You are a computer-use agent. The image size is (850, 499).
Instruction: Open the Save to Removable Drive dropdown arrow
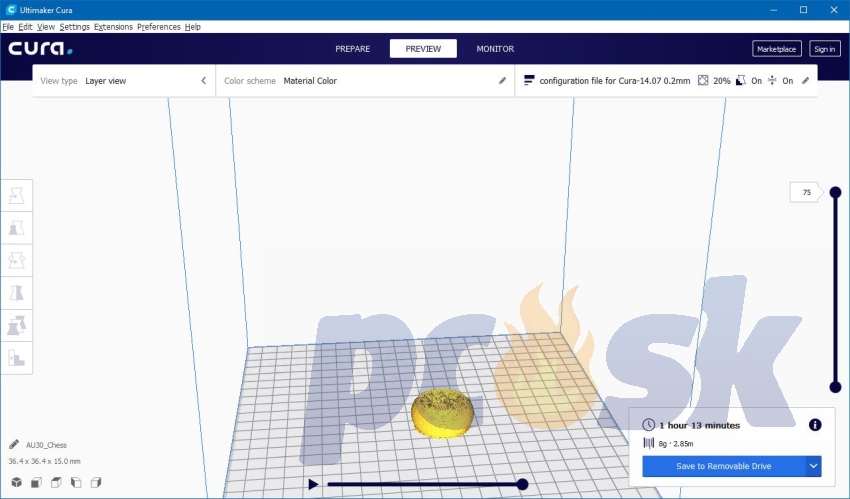tap(813, 466)
